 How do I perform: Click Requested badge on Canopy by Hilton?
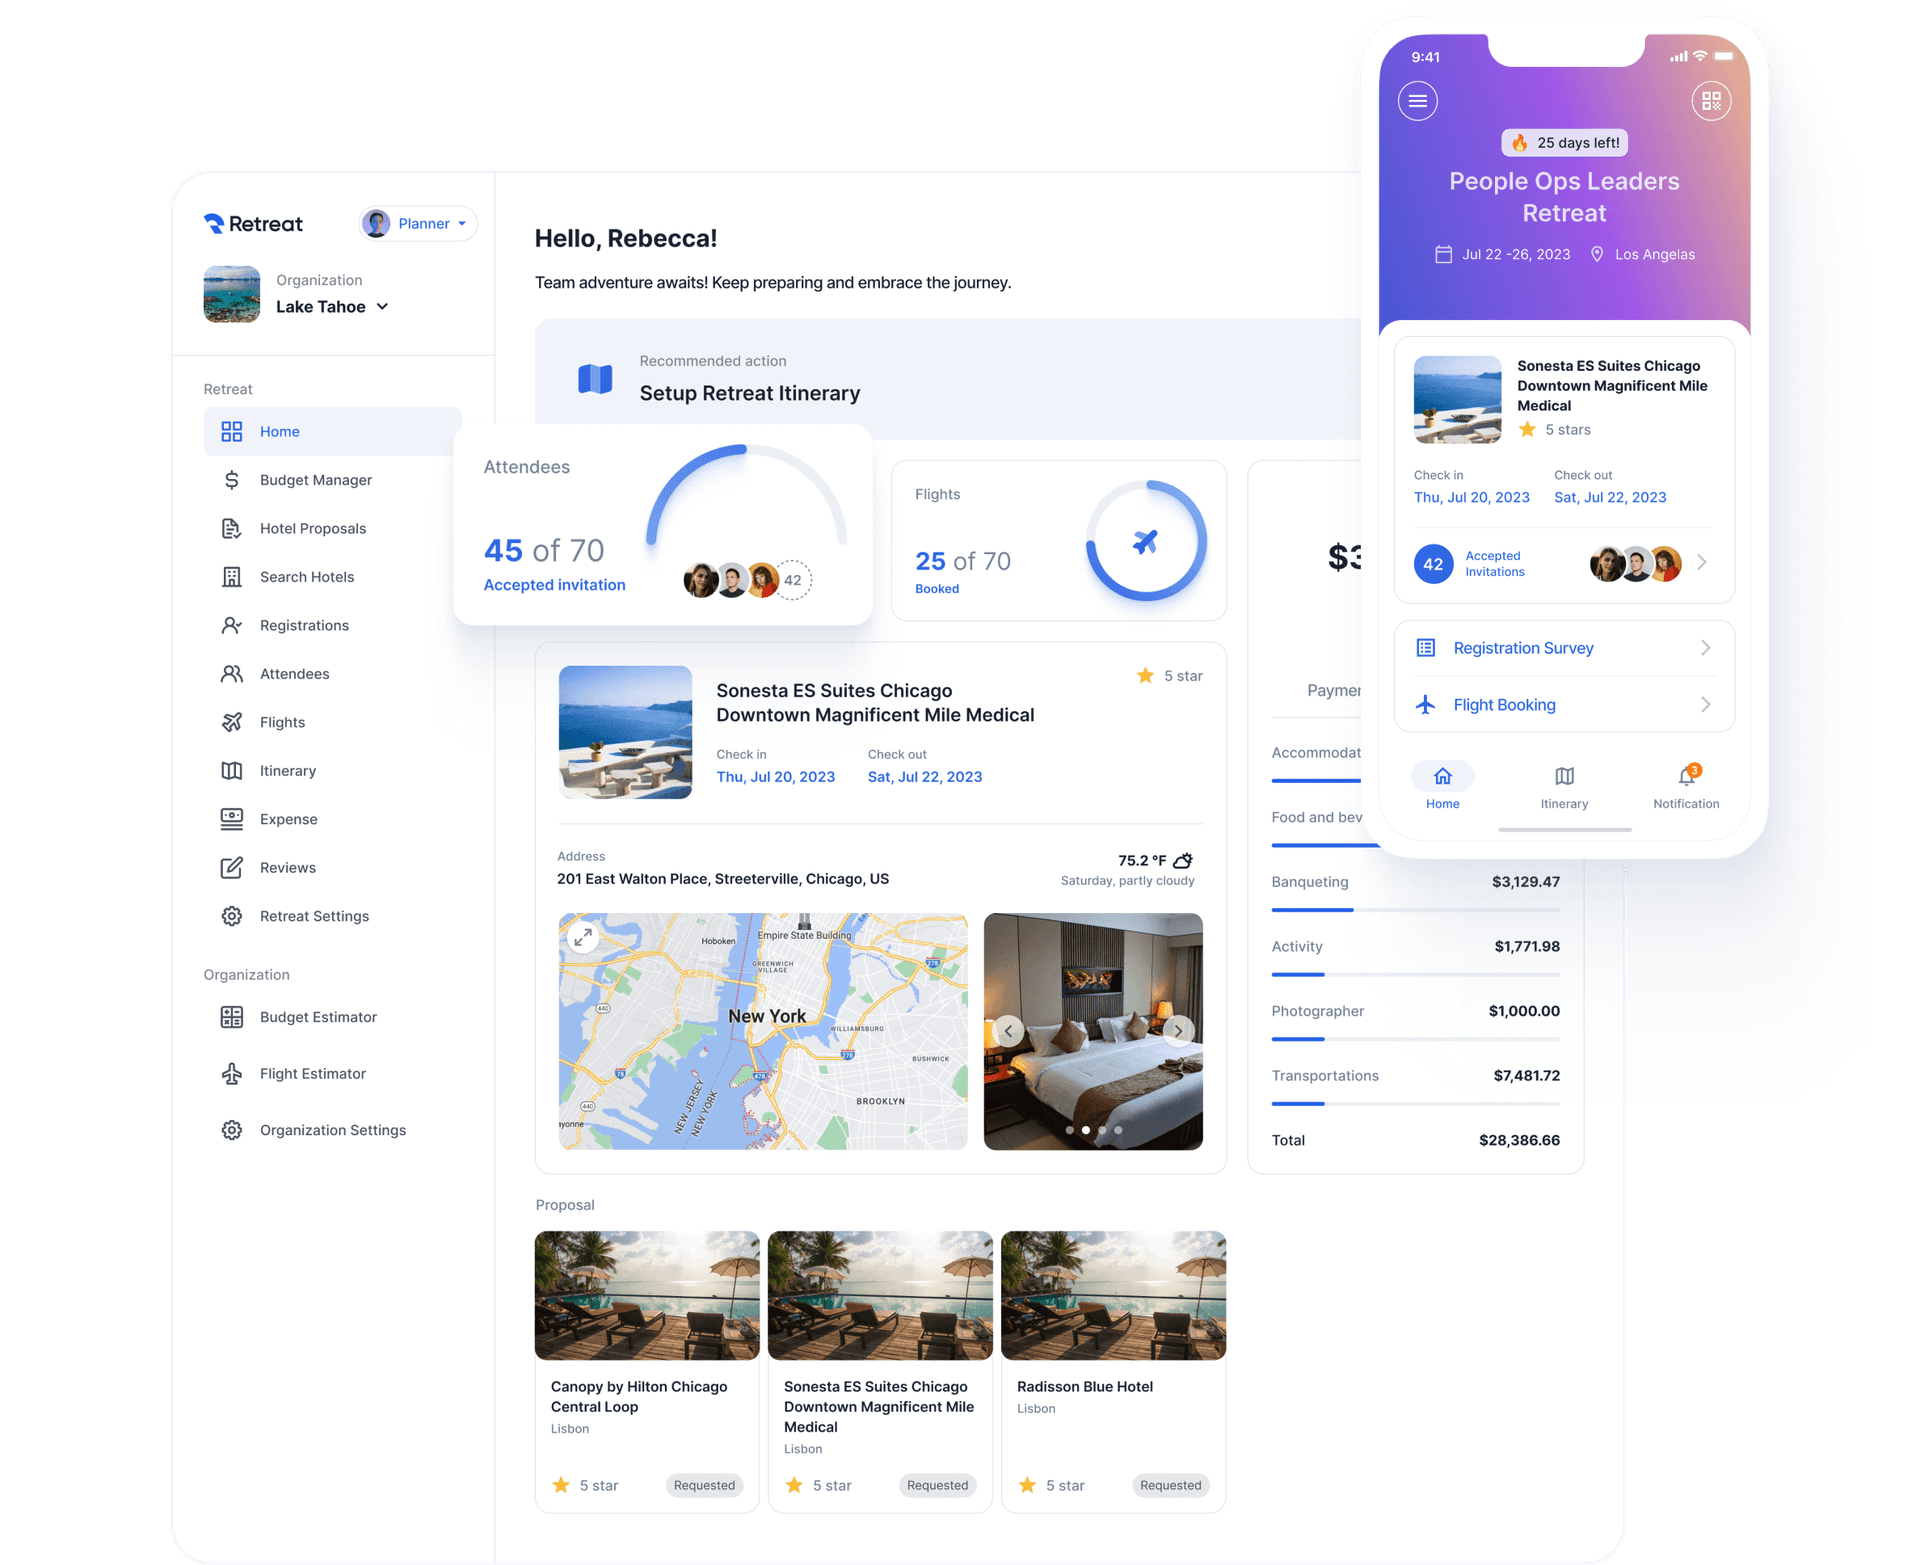(x=704, y=1485)
